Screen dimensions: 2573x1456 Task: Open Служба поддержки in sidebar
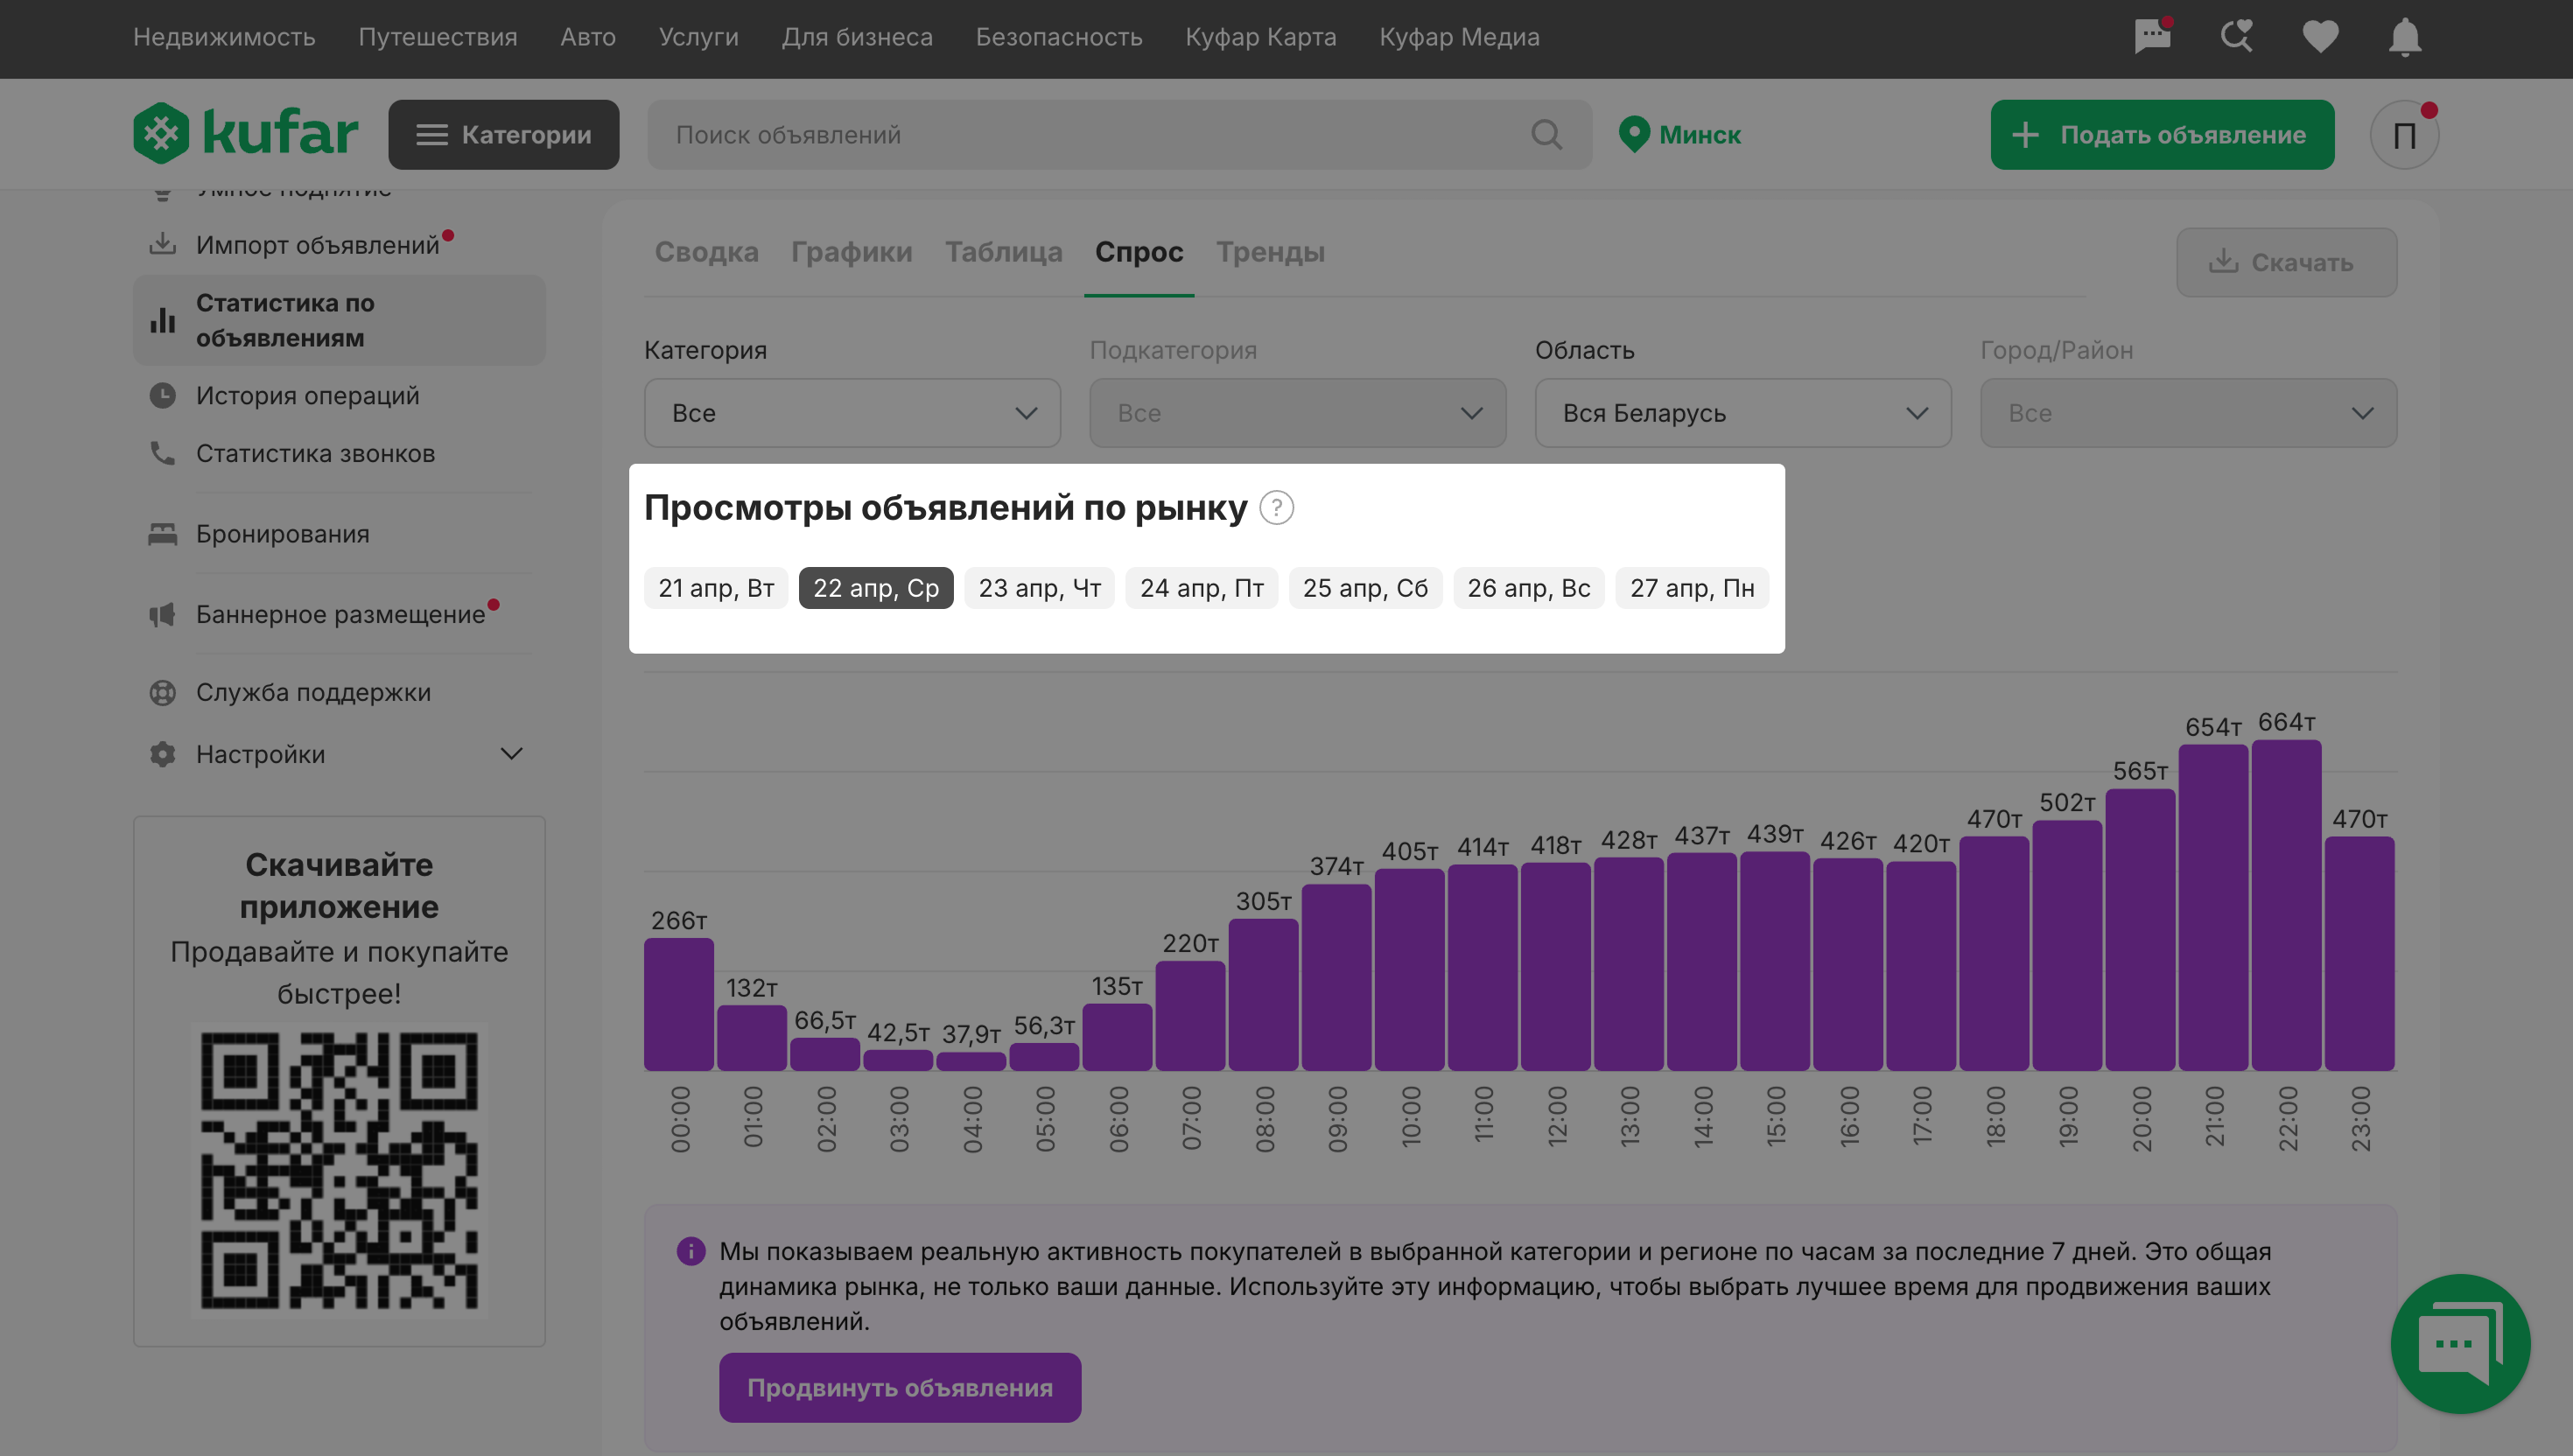[313, 692]
